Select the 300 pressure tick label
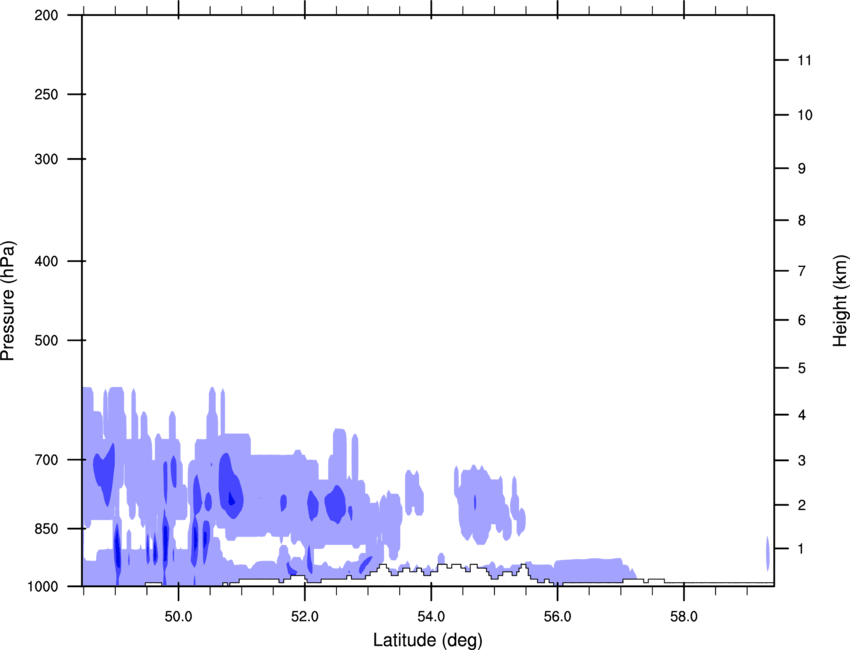Screen dimensions: 850x650 (x=46, y=159)
